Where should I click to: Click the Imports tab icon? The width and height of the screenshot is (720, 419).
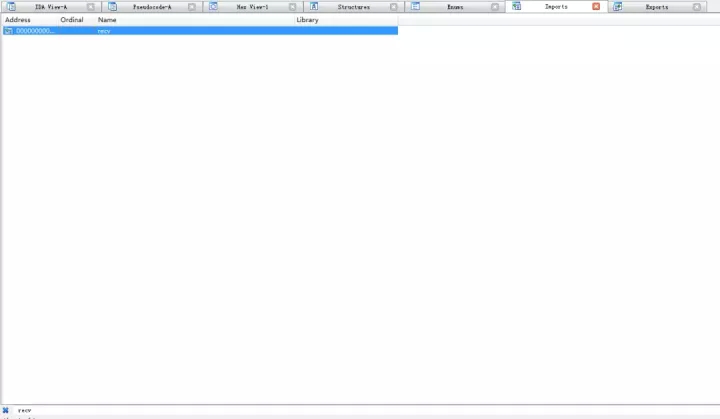pos(516,7)
